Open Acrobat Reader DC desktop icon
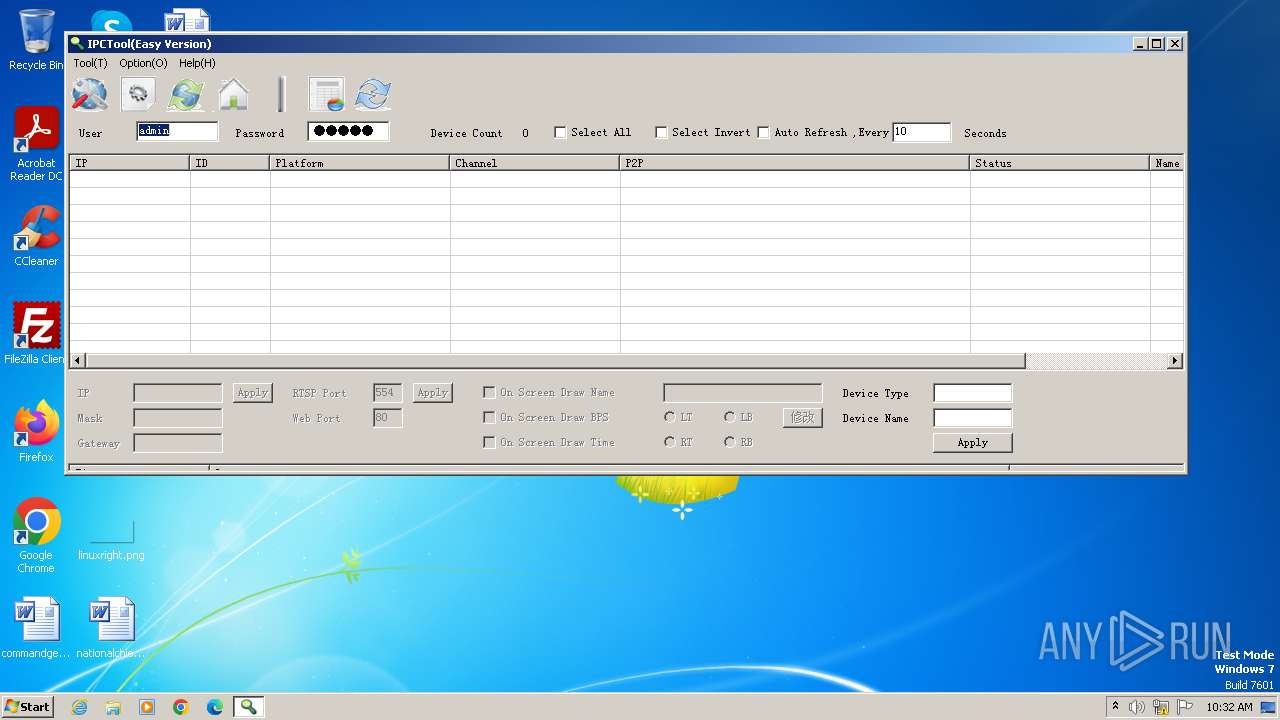Screen dimensions: 1280x720 tap(36, 144)
